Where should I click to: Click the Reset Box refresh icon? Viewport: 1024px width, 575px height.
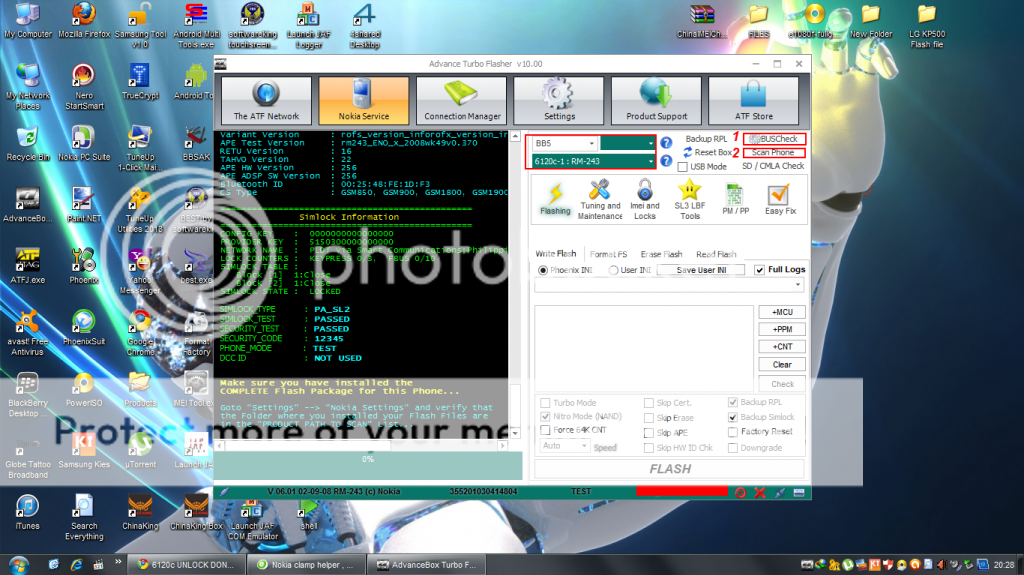pos(688,152)
